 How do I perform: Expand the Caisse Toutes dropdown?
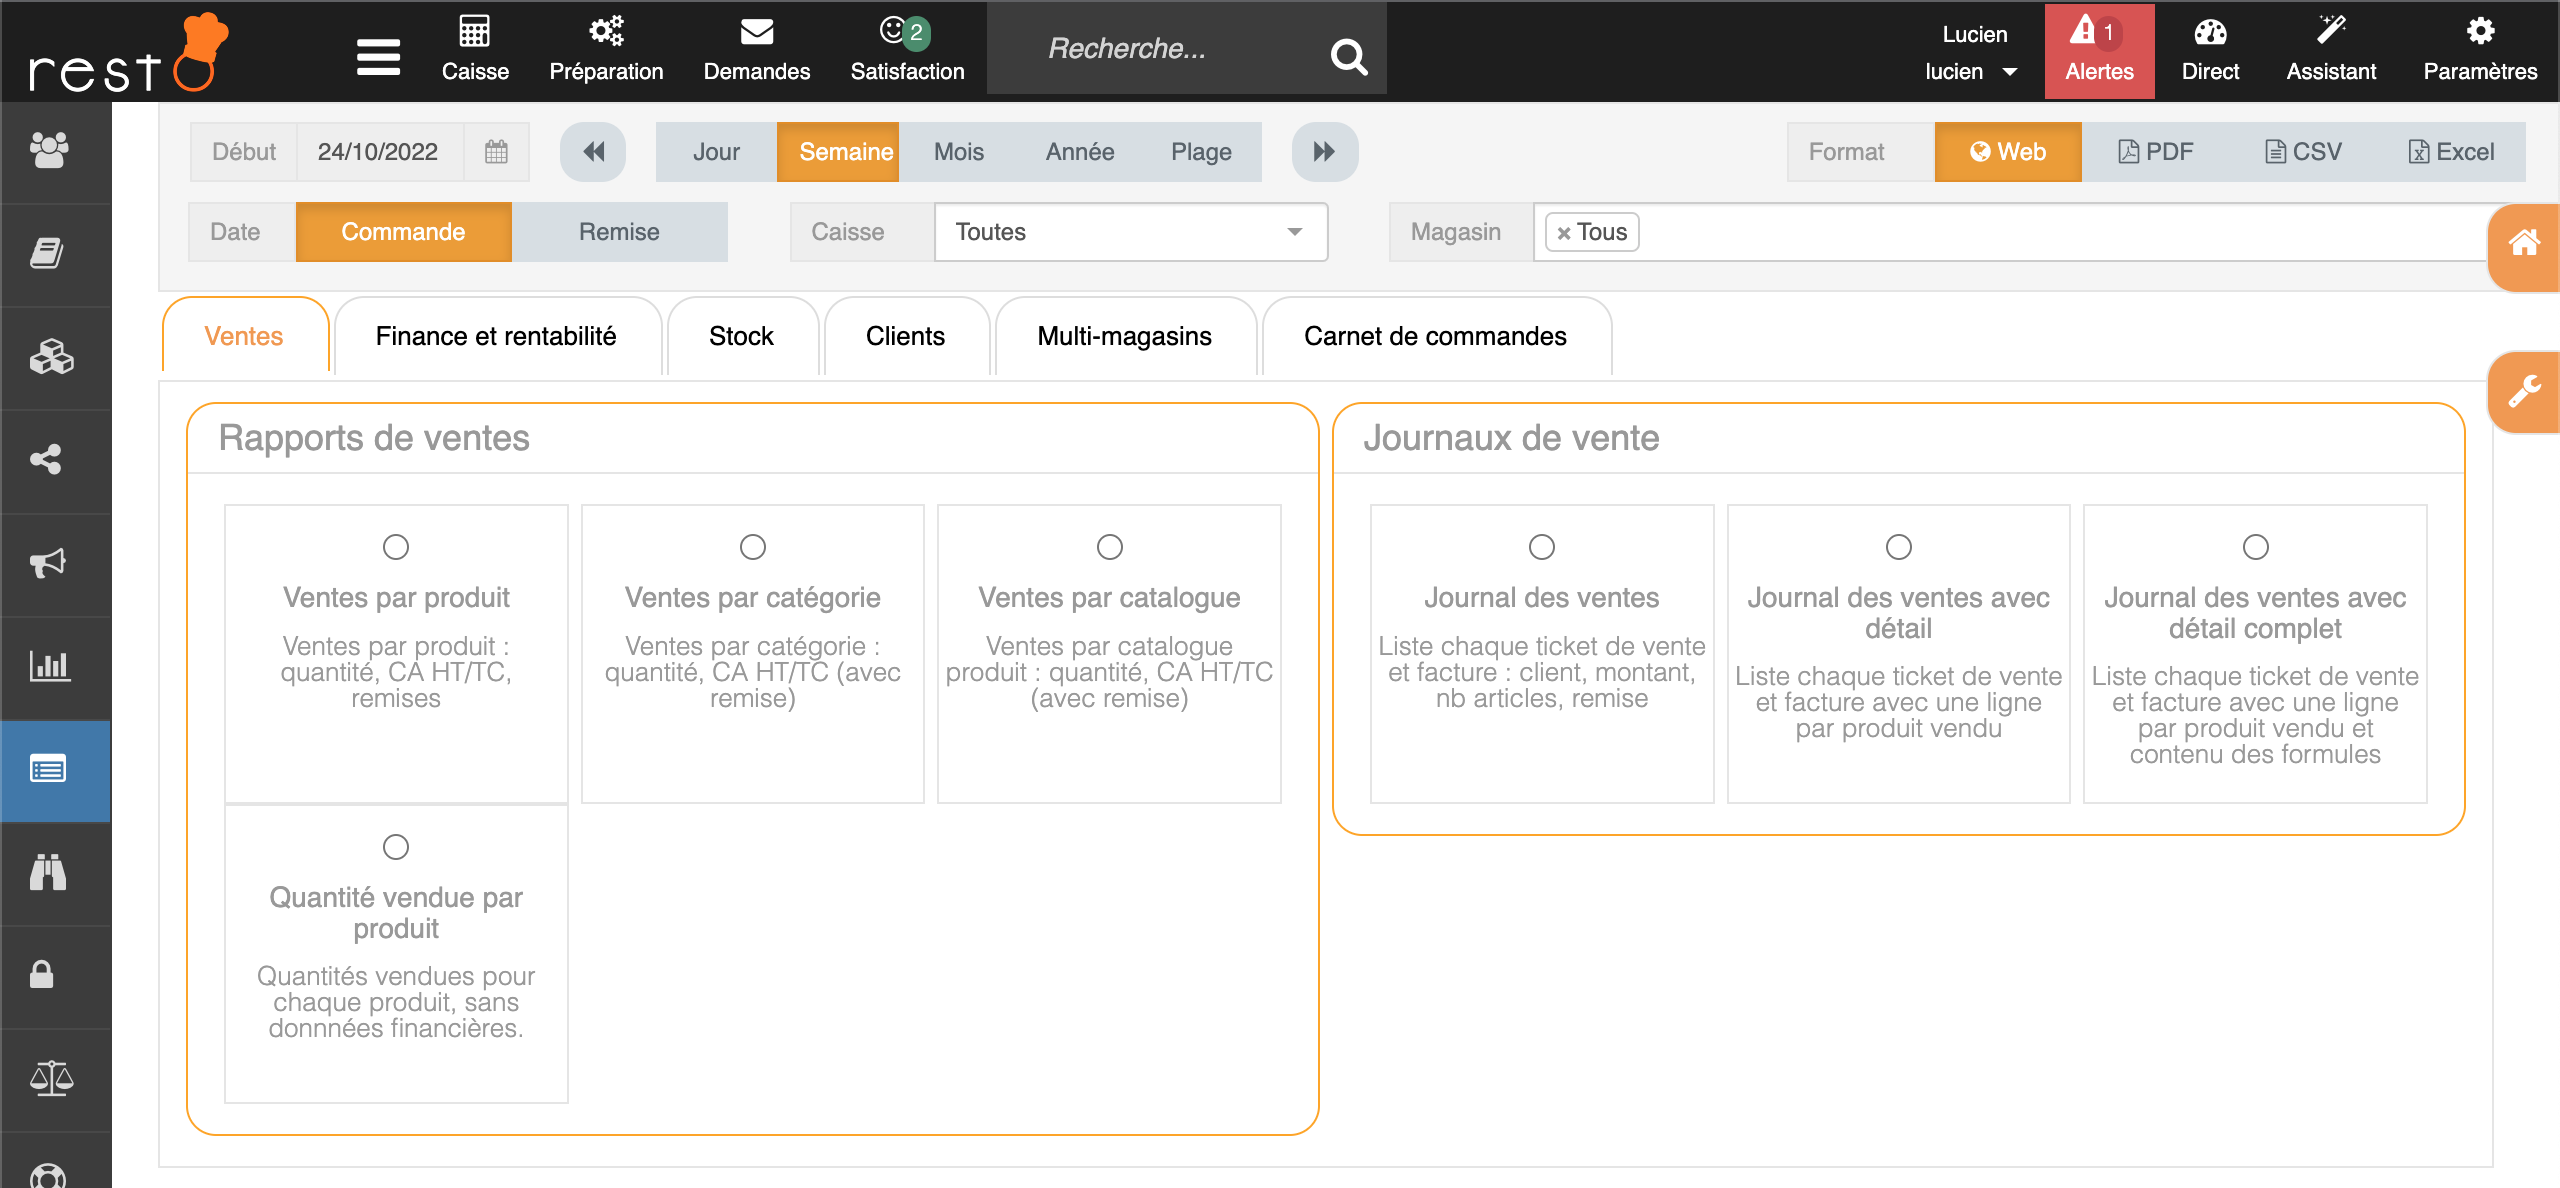[x=1130, y=232]
